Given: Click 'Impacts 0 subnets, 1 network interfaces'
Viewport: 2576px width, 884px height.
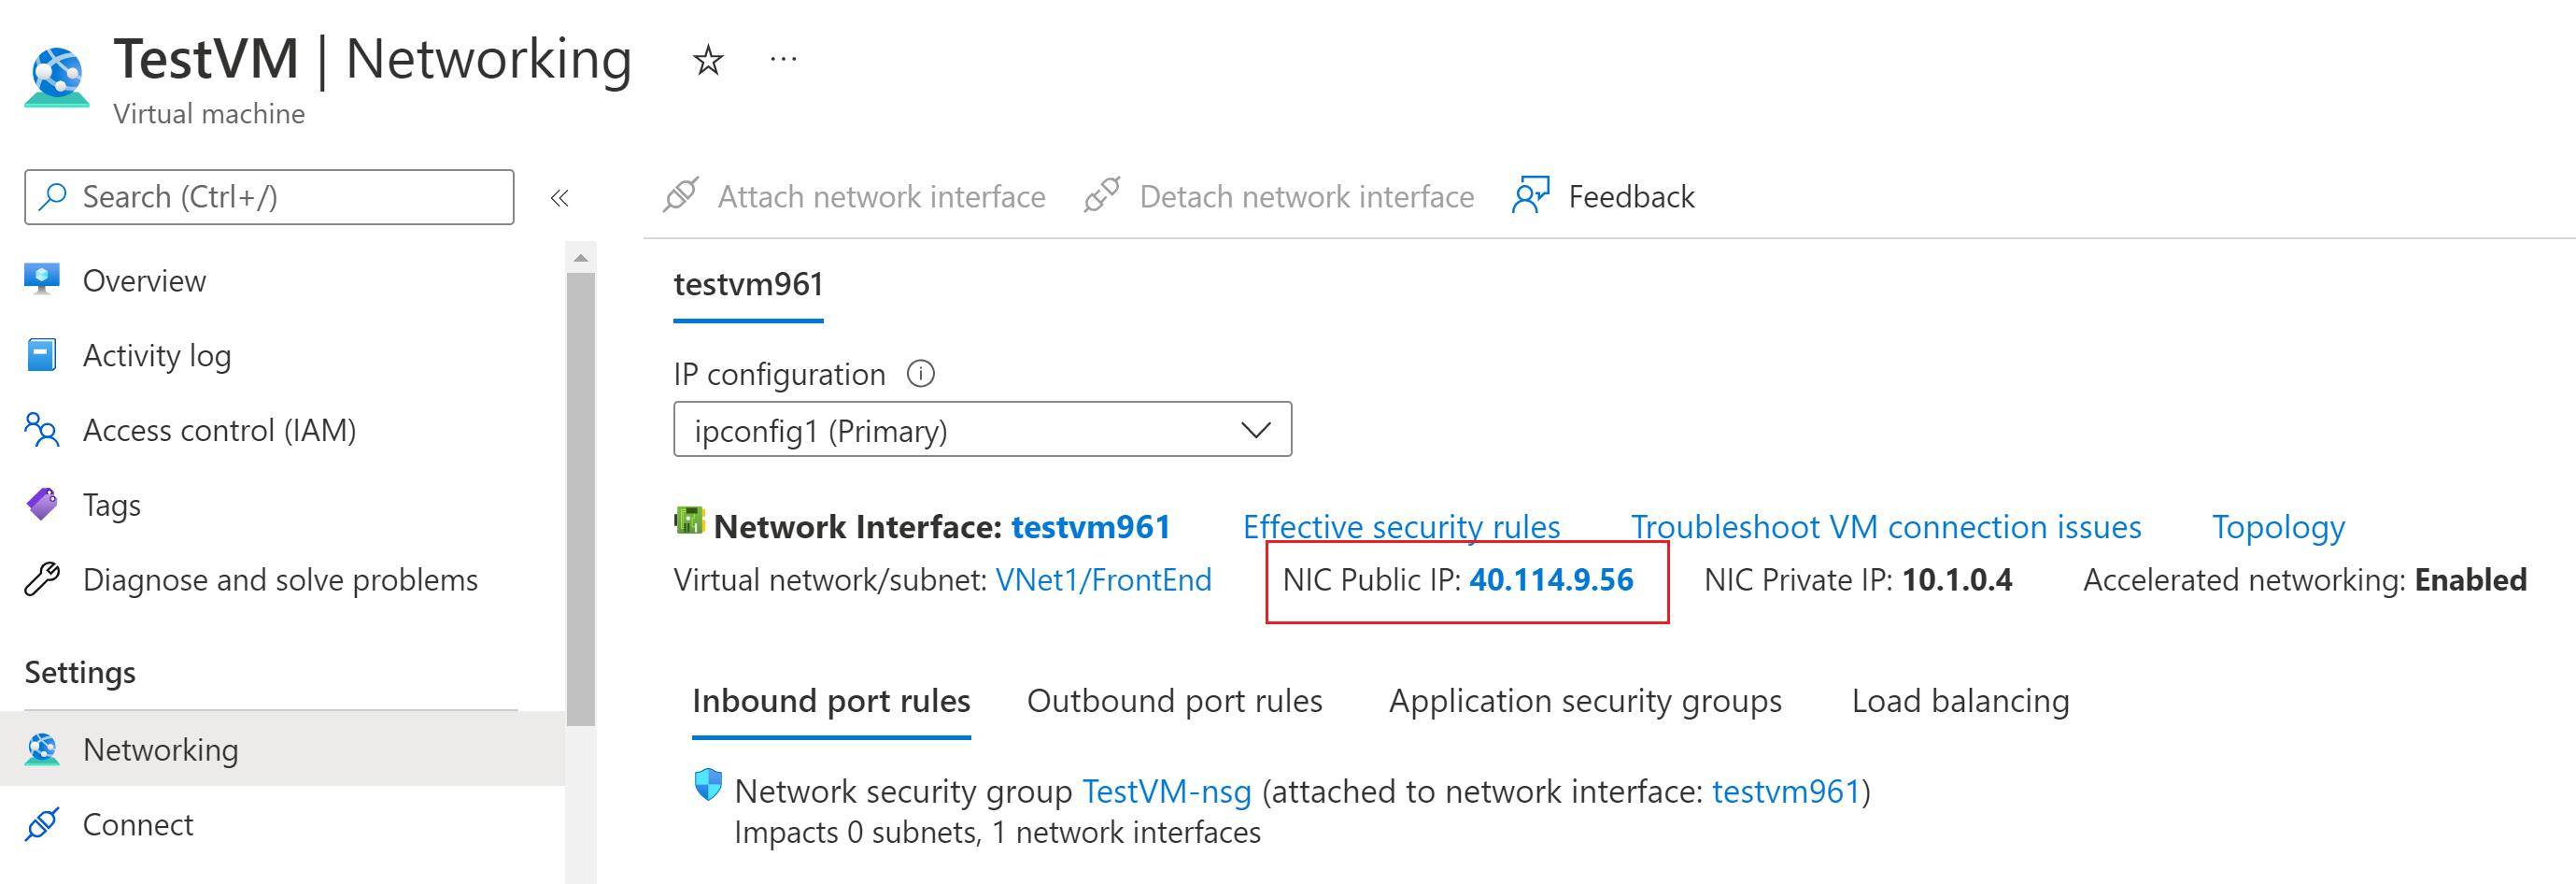Looking at the screenshot, I should (997, 832).
